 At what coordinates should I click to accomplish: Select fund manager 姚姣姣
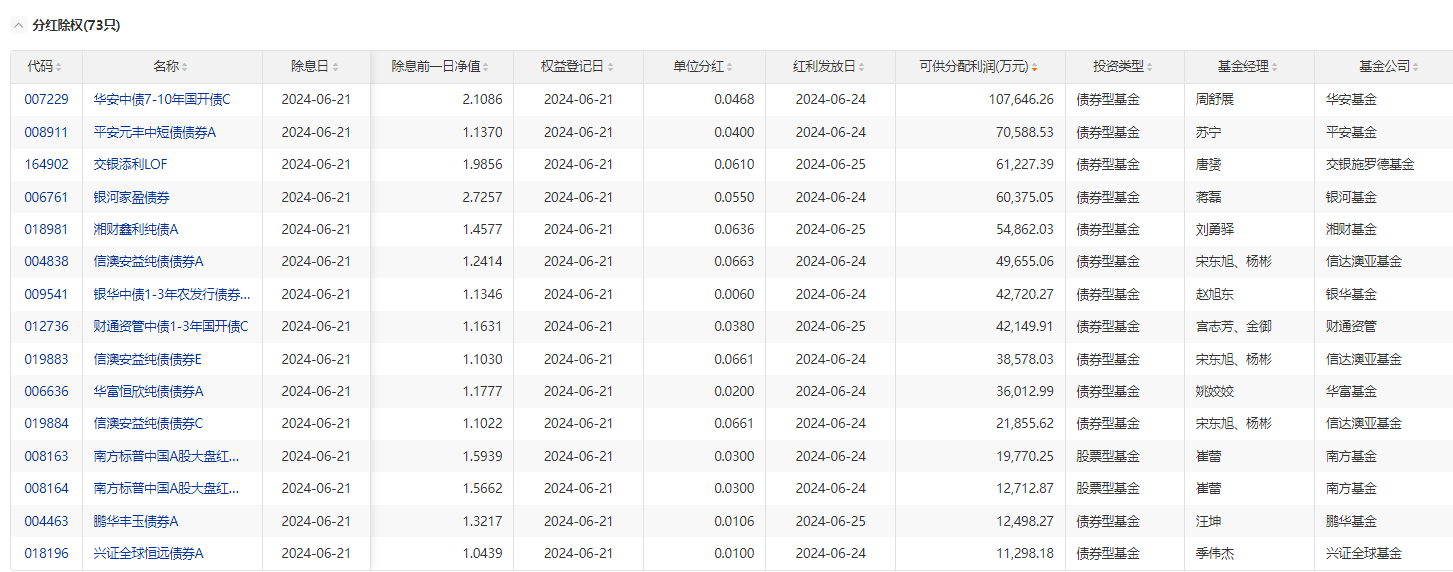click(x=1215, y=391)
